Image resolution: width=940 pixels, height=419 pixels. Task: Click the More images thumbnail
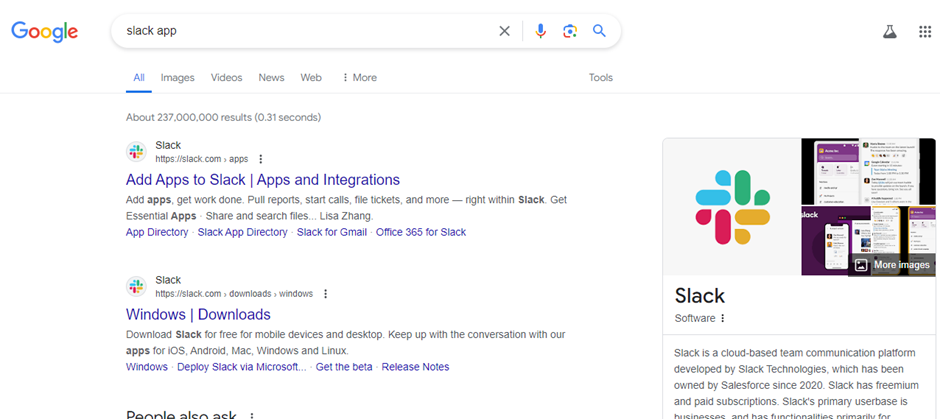(892, 265)
